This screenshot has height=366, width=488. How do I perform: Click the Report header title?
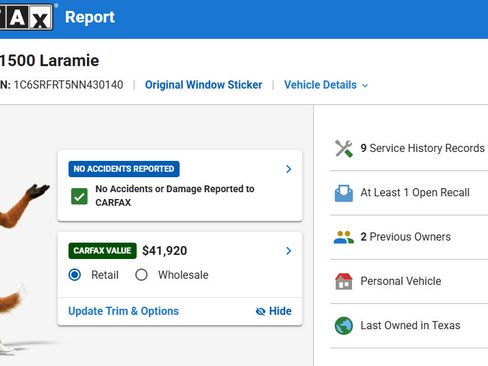90,17
